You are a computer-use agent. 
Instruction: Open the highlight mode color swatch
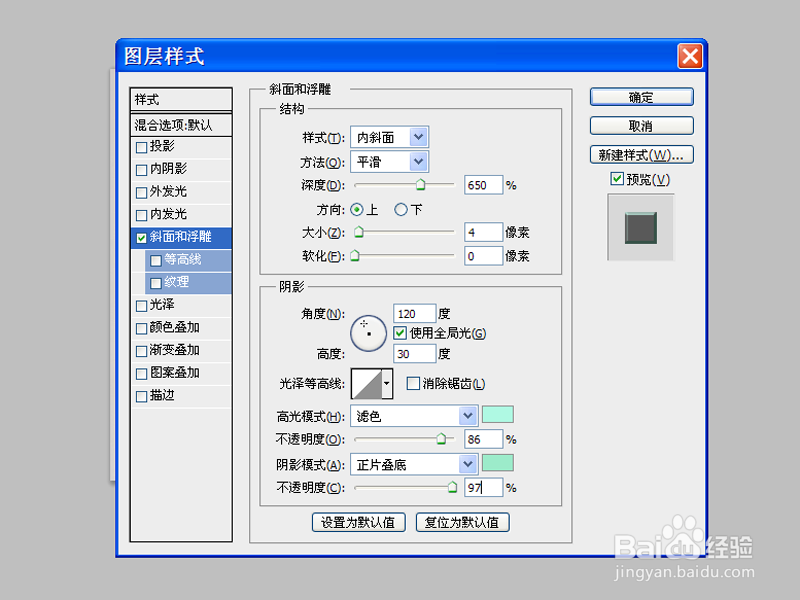[x=497, y=415]
